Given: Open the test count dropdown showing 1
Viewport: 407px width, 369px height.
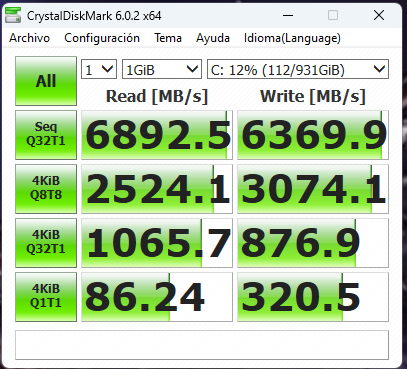Looking at the screenshot, I should [99, 69].
